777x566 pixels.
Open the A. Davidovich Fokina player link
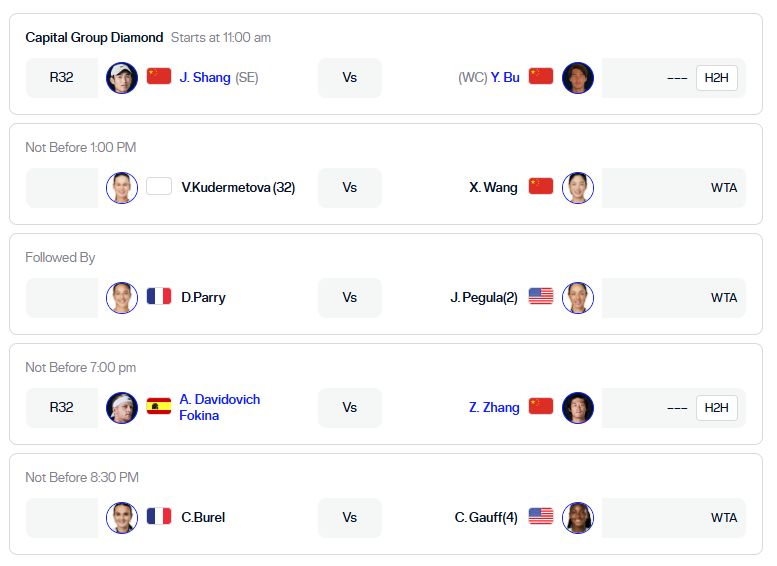[x=219, y=407]
